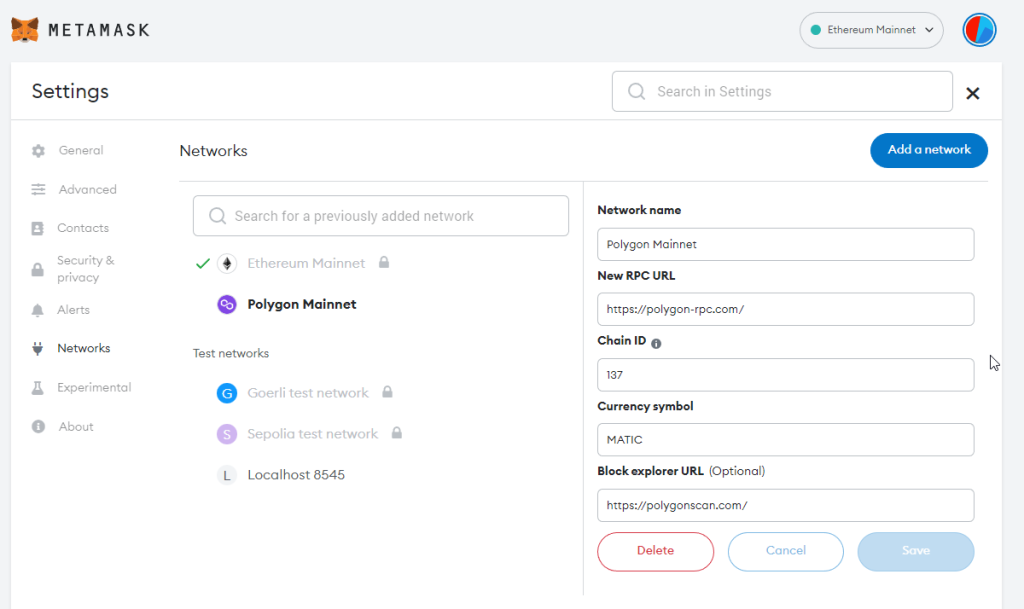Click the lock icon beside Ethereum Mainnet
This screenshot has width=1024, height=609.
click(384, 263)
